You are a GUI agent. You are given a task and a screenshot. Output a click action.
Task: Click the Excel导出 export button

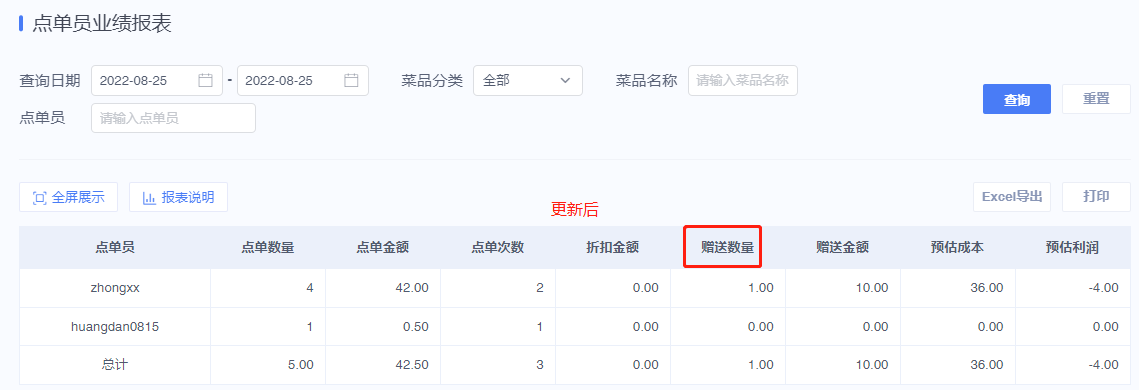pos(1012,197)
